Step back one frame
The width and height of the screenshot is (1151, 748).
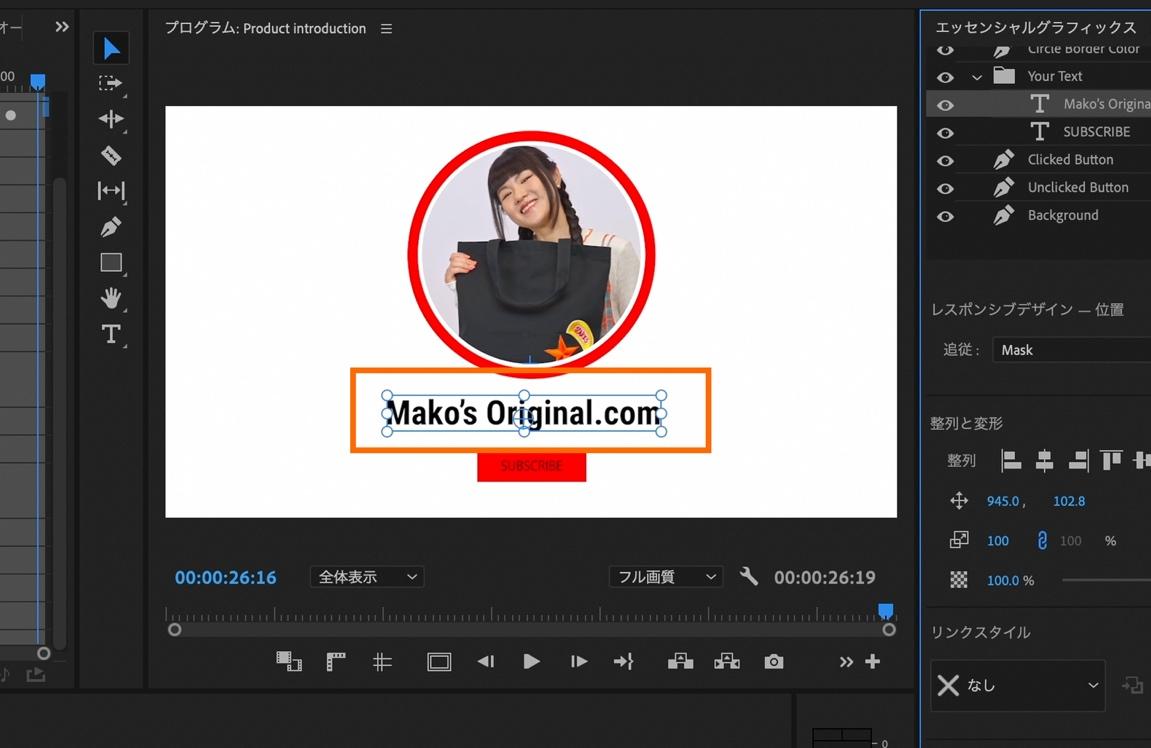tap(485, 661)
